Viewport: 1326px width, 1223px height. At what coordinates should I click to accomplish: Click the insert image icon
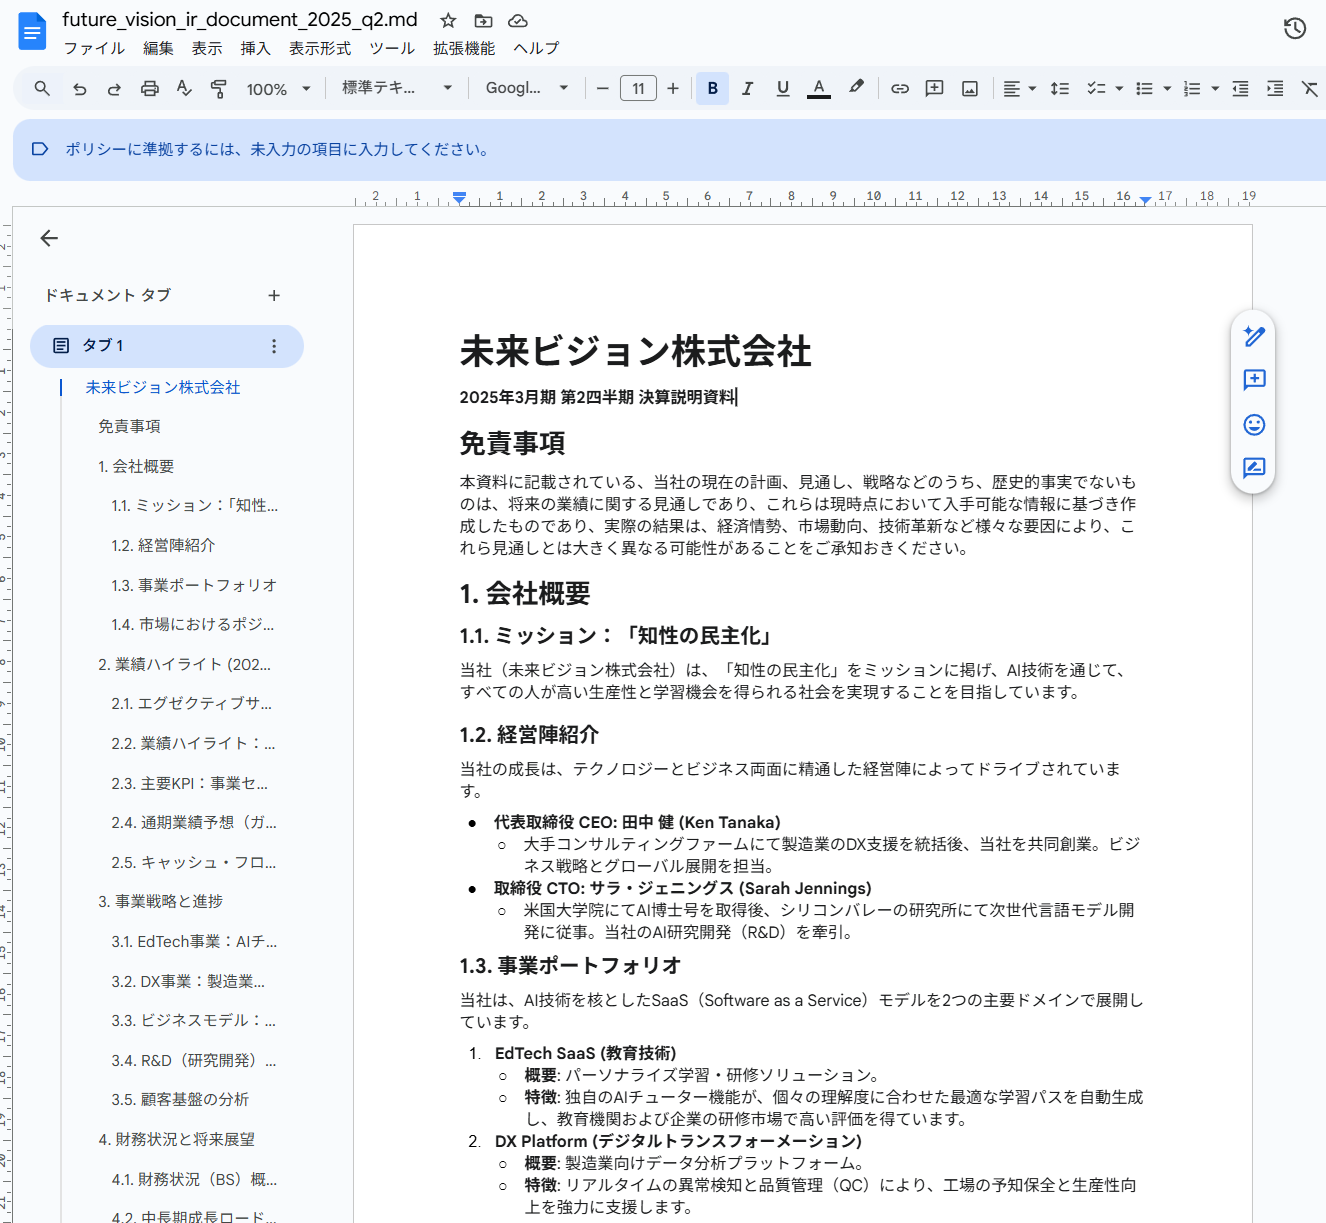point(969,89)
